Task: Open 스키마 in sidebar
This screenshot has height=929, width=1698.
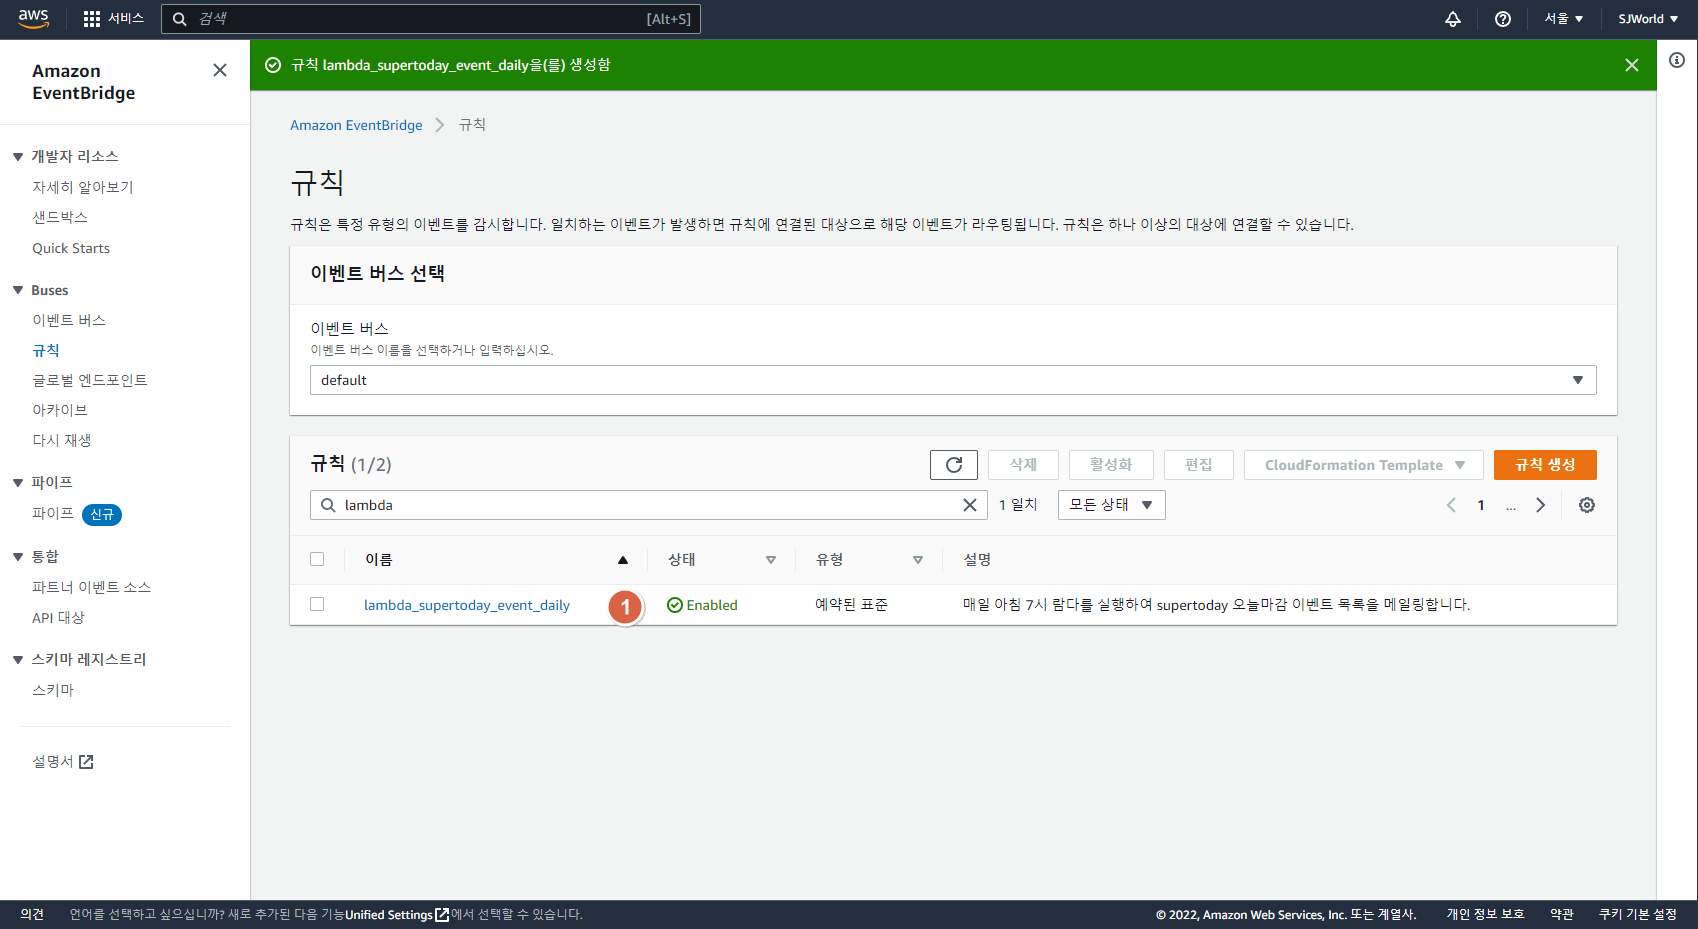Action: coord(53,690)
